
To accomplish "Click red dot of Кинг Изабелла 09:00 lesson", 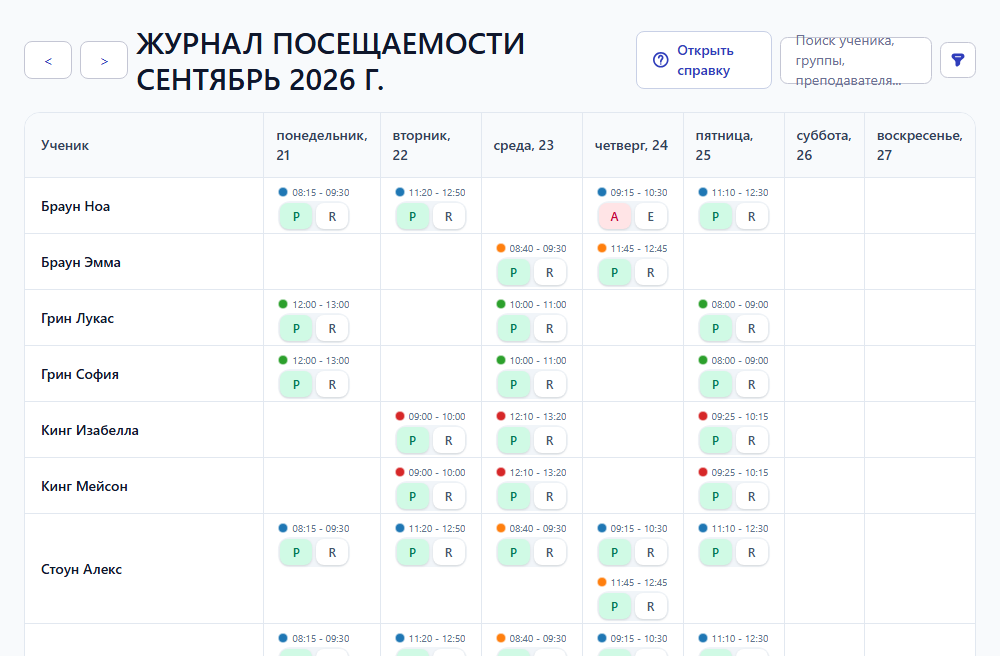I will pyautogui.click(x=400, y=416).
